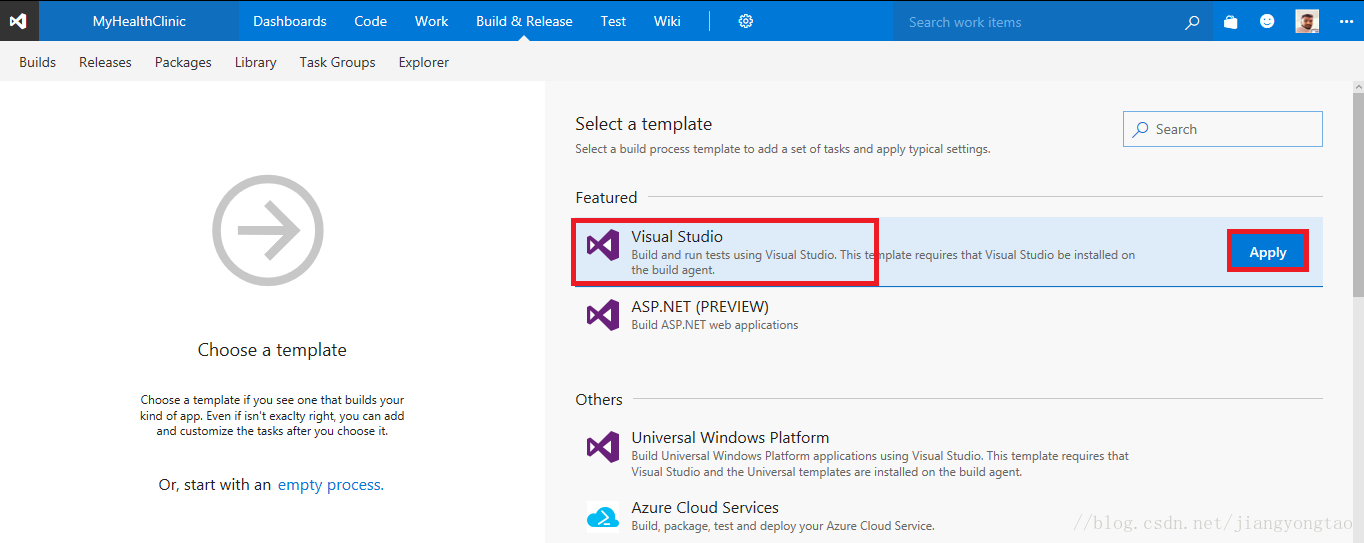Screen dimensions: 1364x543
Task: Open the user profile avatar
Action: (1306, 21)
